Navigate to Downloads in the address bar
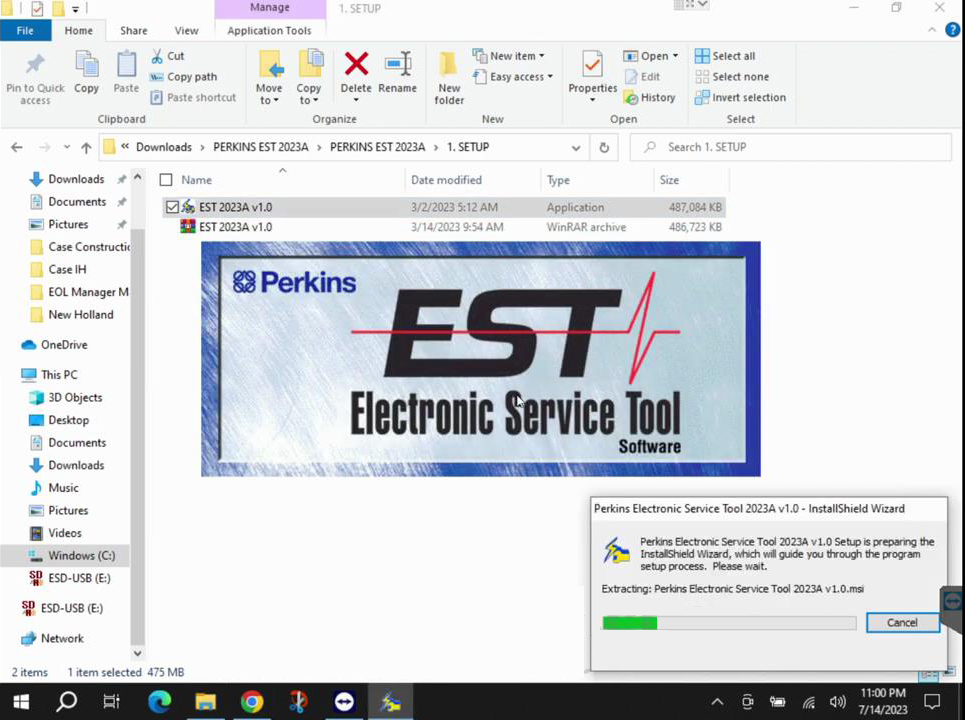965x720 pixels. pos(164,147)
